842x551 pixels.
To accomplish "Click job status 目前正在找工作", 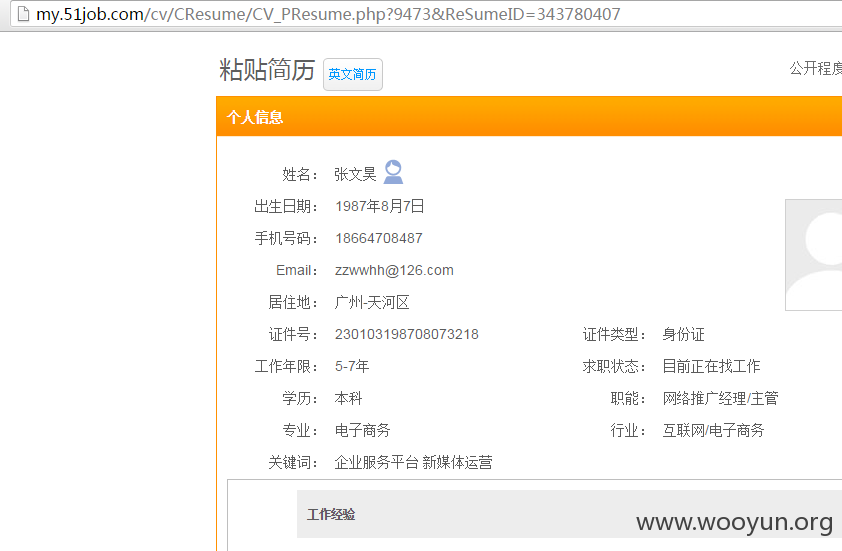I will (x=711, y=366).
